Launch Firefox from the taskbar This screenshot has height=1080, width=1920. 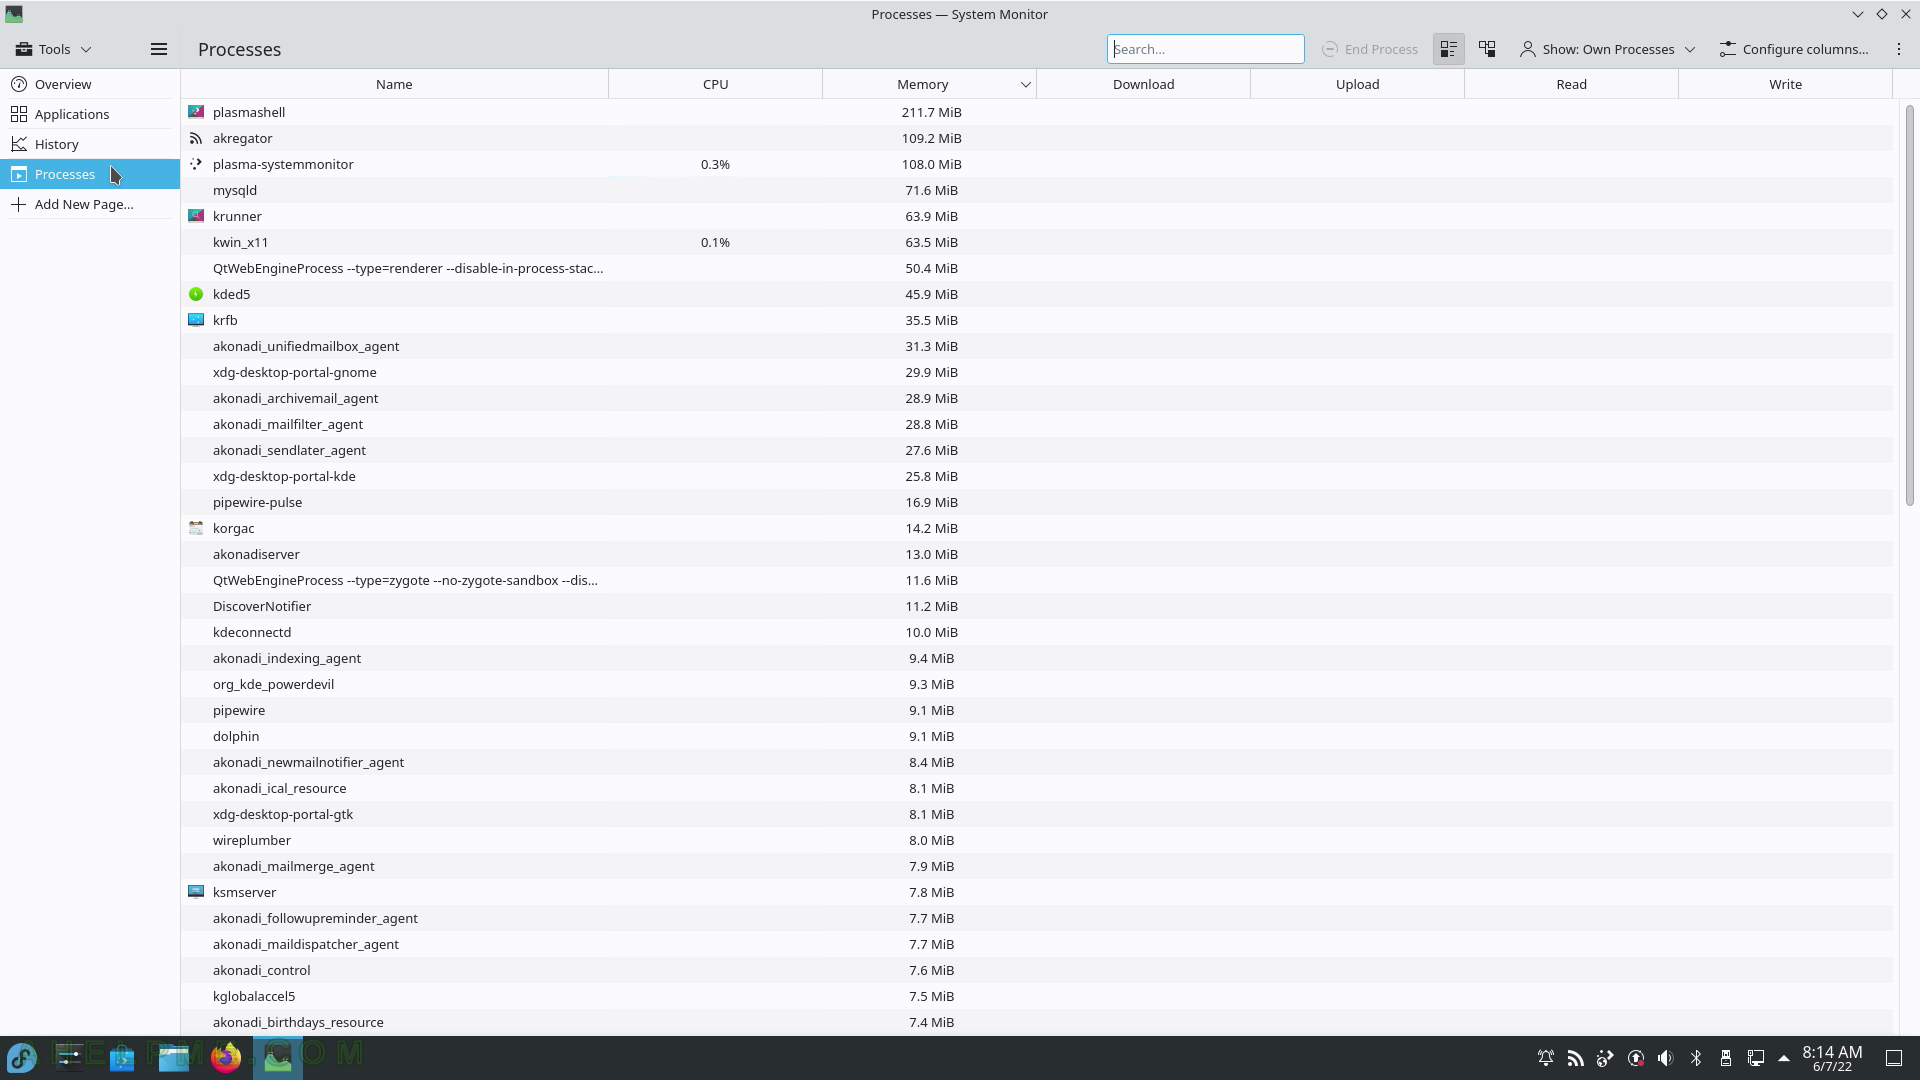pos(226,1057)
